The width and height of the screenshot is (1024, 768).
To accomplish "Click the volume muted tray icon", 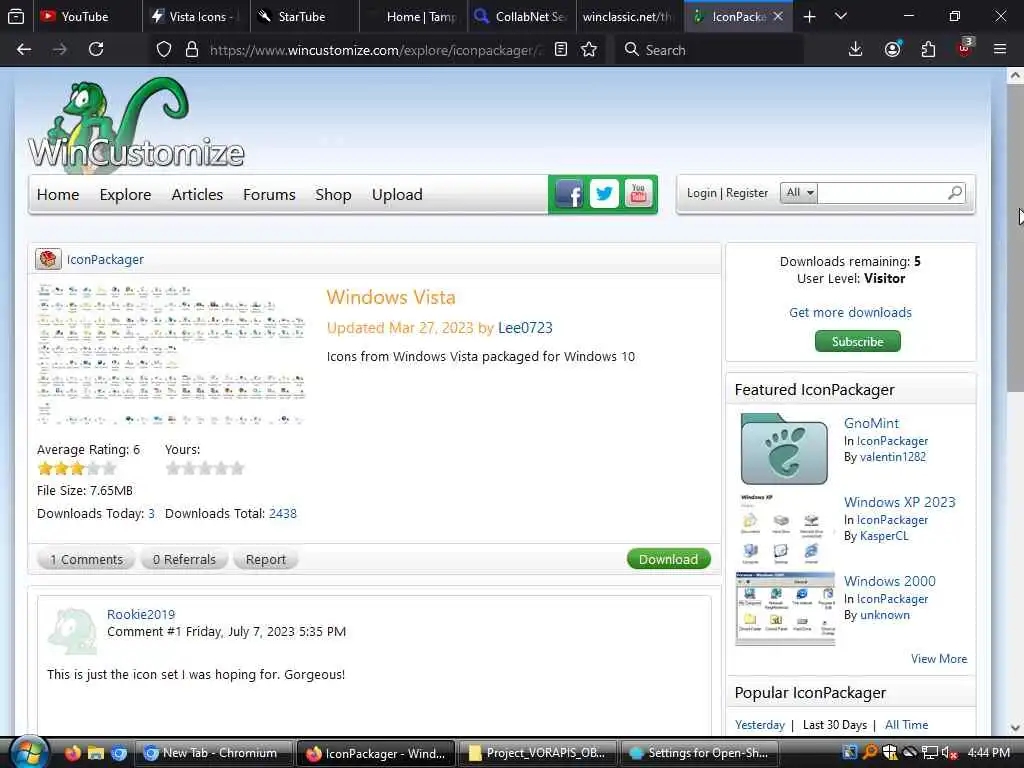I will point(950,753).
